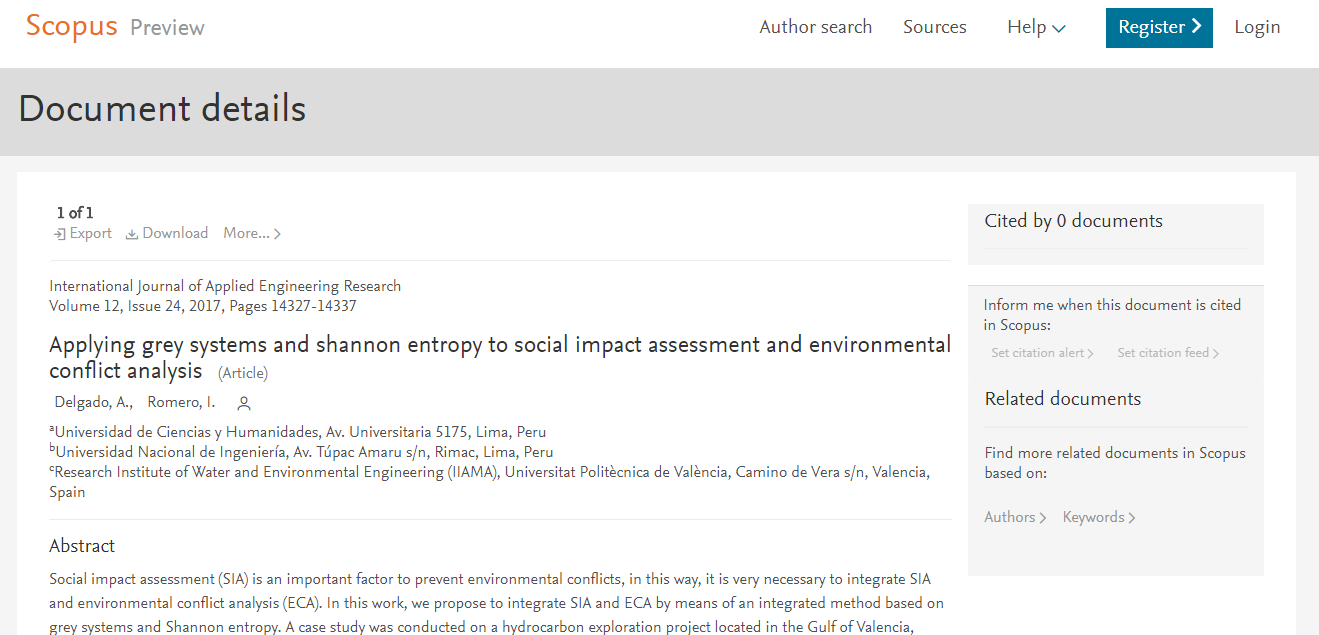Viewport: 1319px width, 635px height.
Task: Click the Login link
Action: click(1257, 27)
